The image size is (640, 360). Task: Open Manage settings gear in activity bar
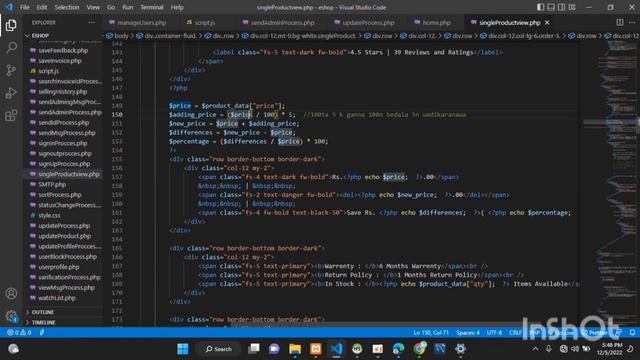point(11,316)
